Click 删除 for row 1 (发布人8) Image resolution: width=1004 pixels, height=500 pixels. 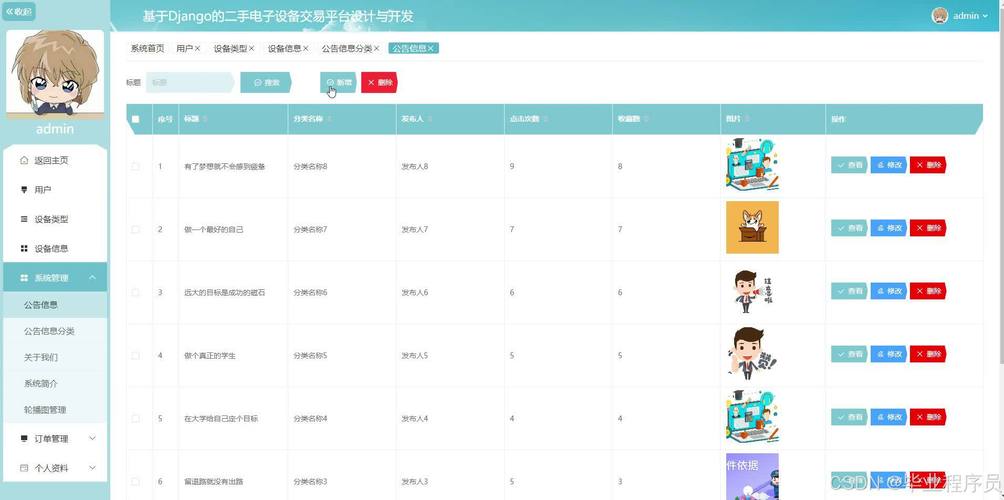coord(928,165)
